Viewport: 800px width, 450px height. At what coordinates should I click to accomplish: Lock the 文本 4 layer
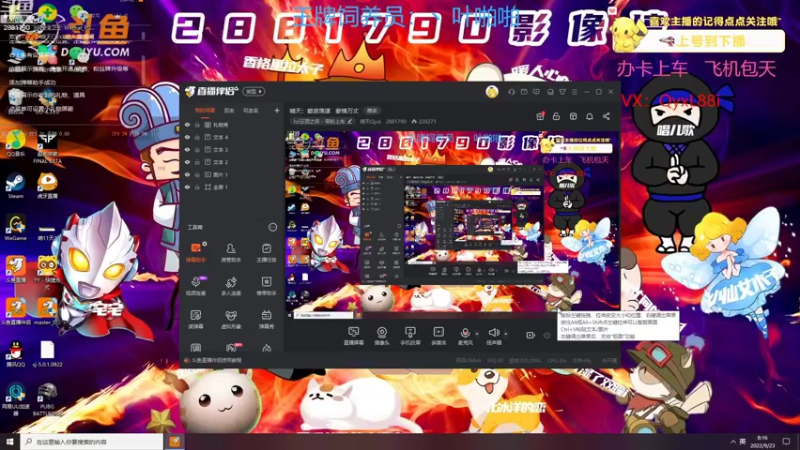point(197,137)
